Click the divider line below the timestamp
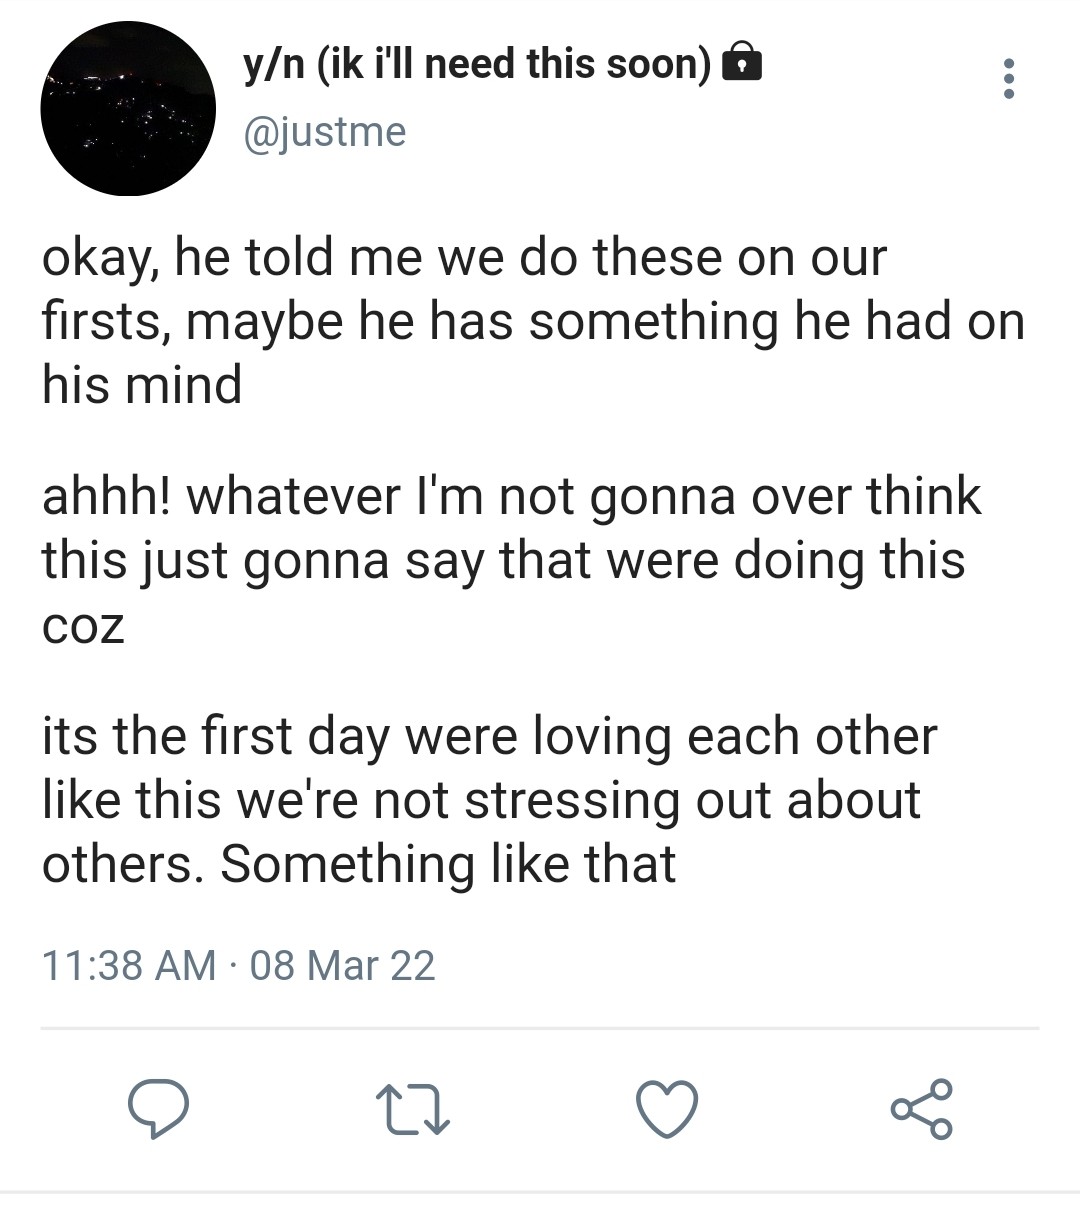 pos(540,1028)
